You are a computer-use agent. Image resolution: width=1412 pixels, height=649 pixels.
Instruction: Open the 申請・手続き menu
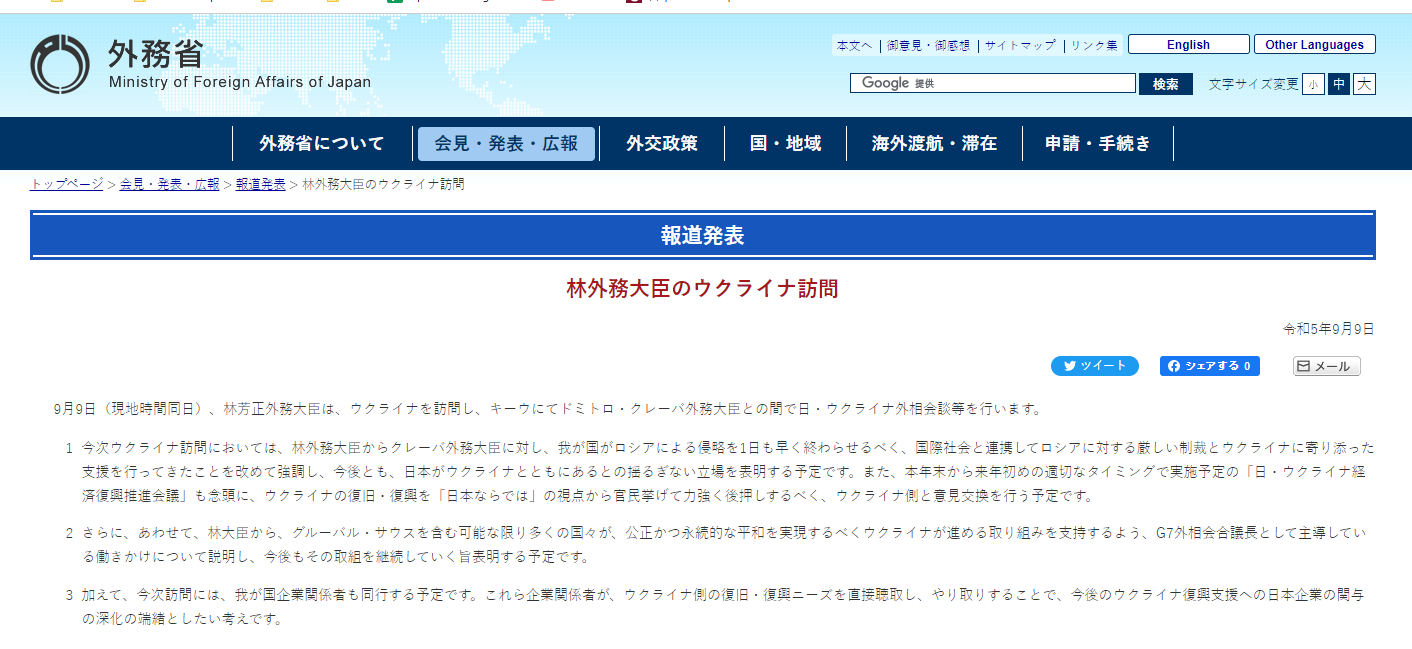(1097, 143)
